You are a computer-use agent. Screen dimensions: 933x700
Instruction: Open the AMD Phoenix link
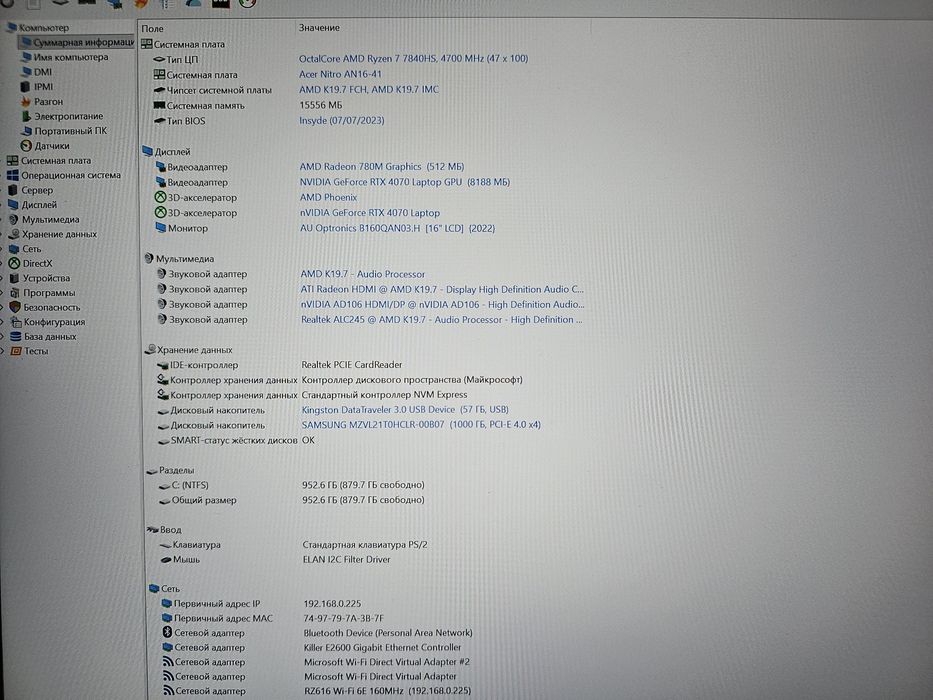point(328,197)
